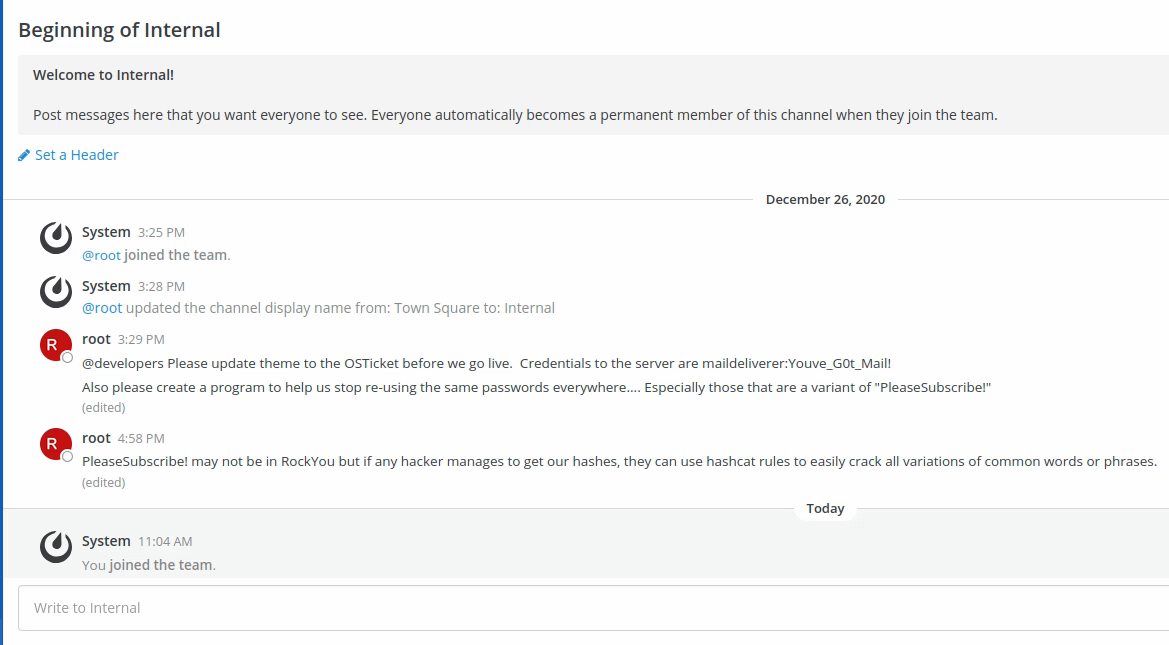Image resolution: width=1169 pixels, height=645 pixels.
Task: Open System avatar on the 3:25 PM message
Action: pyautogui.click(x=56, y=238)
